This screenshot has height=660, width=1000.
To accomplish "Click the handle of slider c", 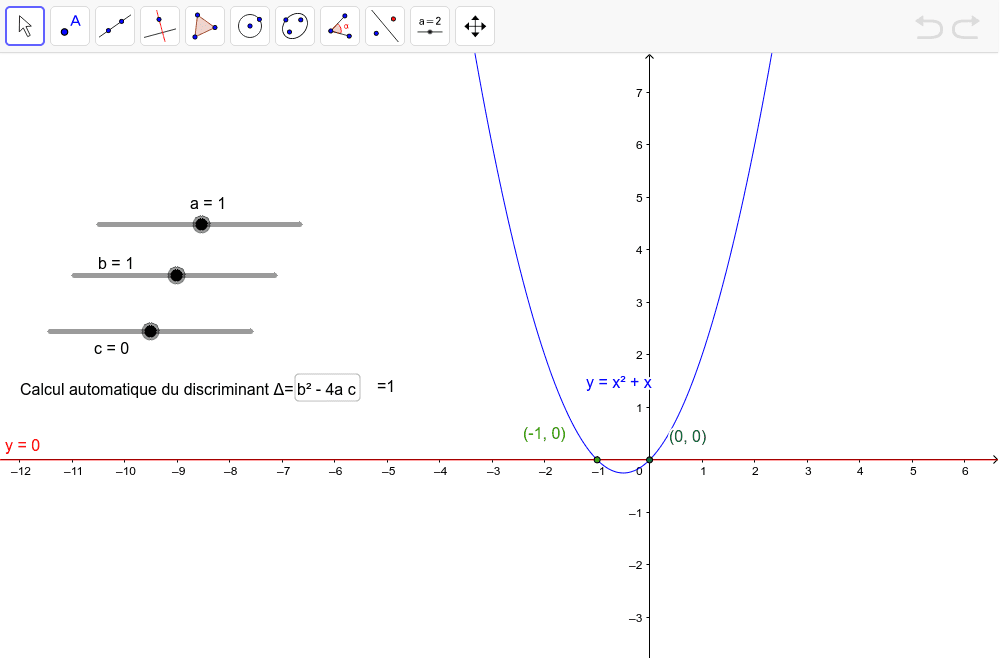I will (151, 331).
